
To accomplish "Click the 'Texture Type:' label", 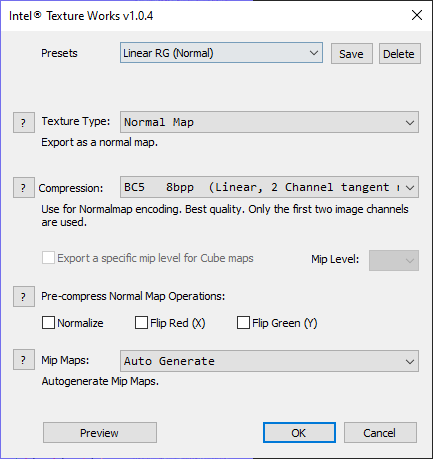I will point(76,121).
